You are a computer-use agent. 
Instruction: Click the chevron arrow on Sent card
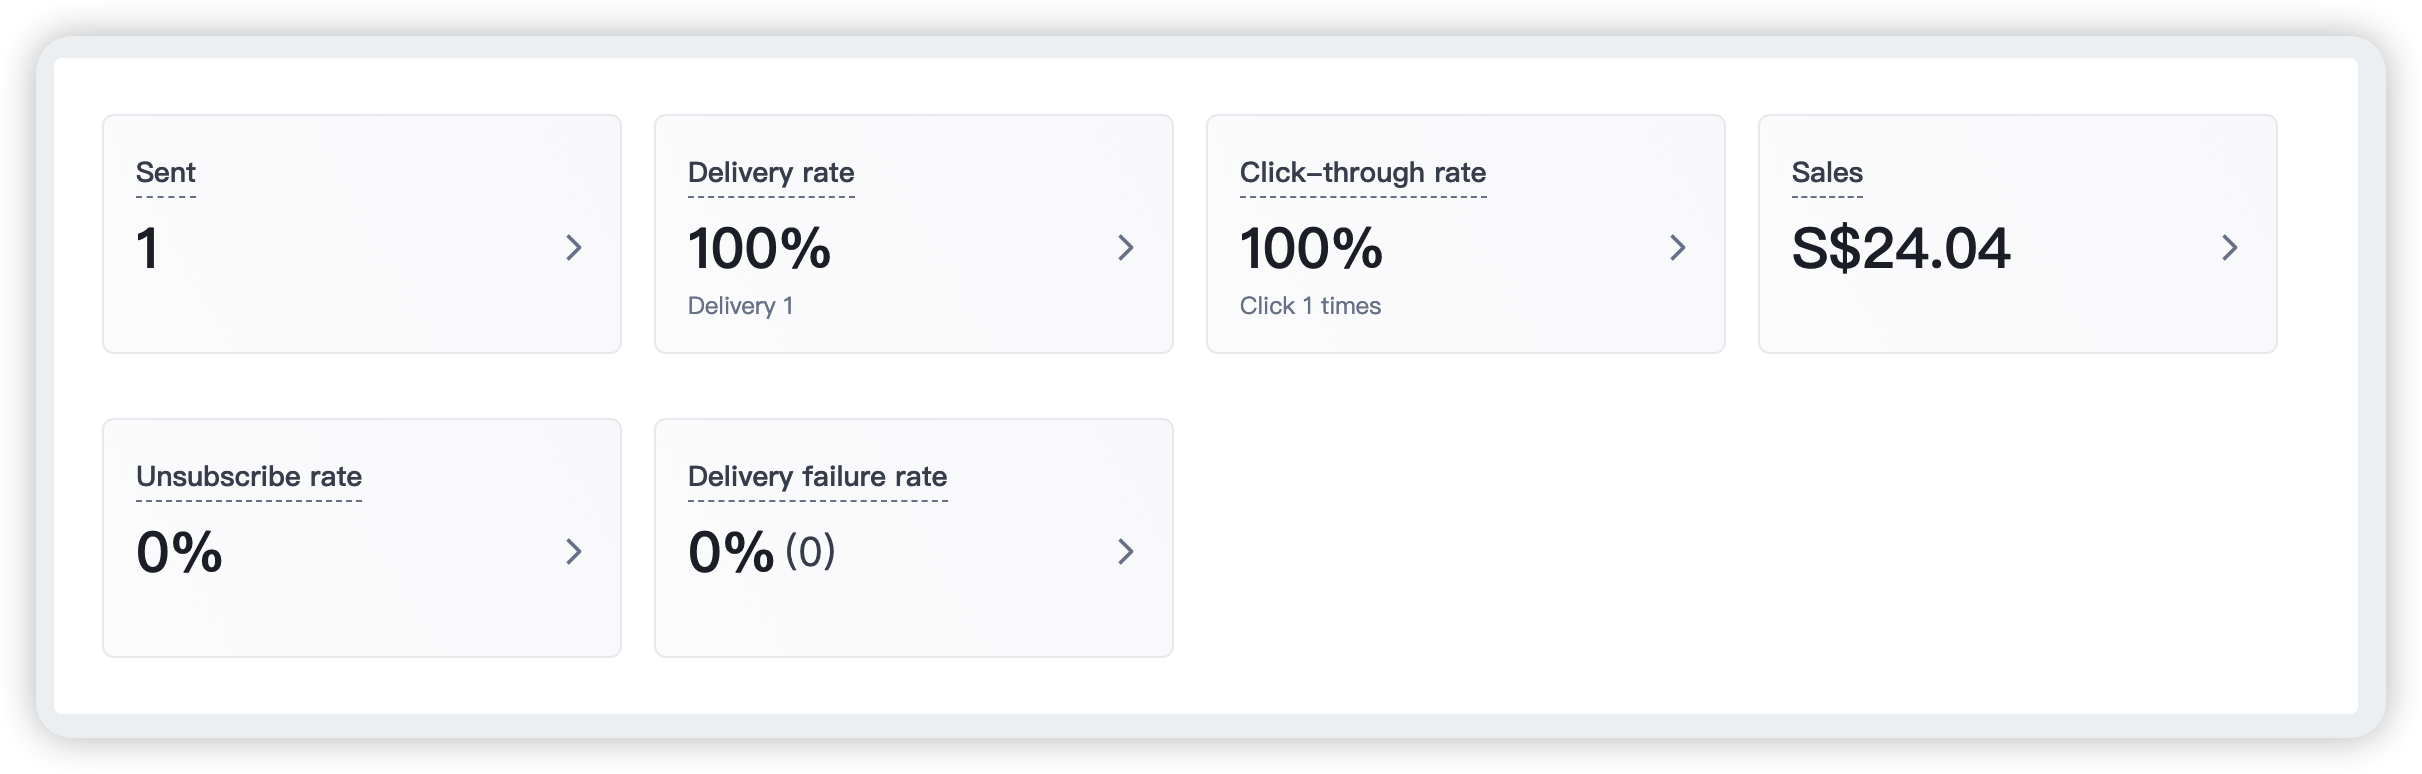(x=574, y=248)
